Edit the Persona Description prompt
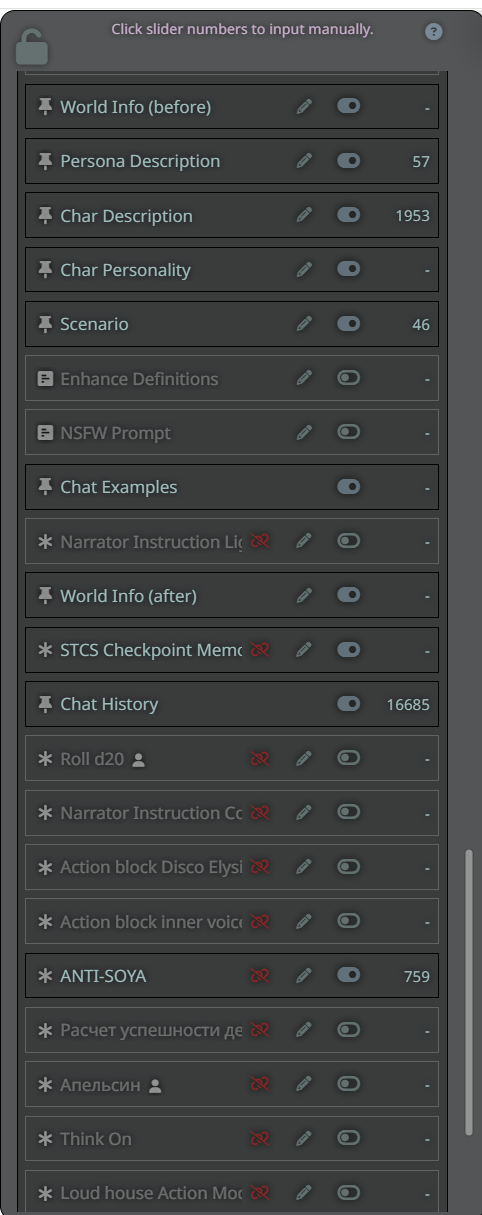The width and height of the screenshot is (482, 1215). [304, 161]
